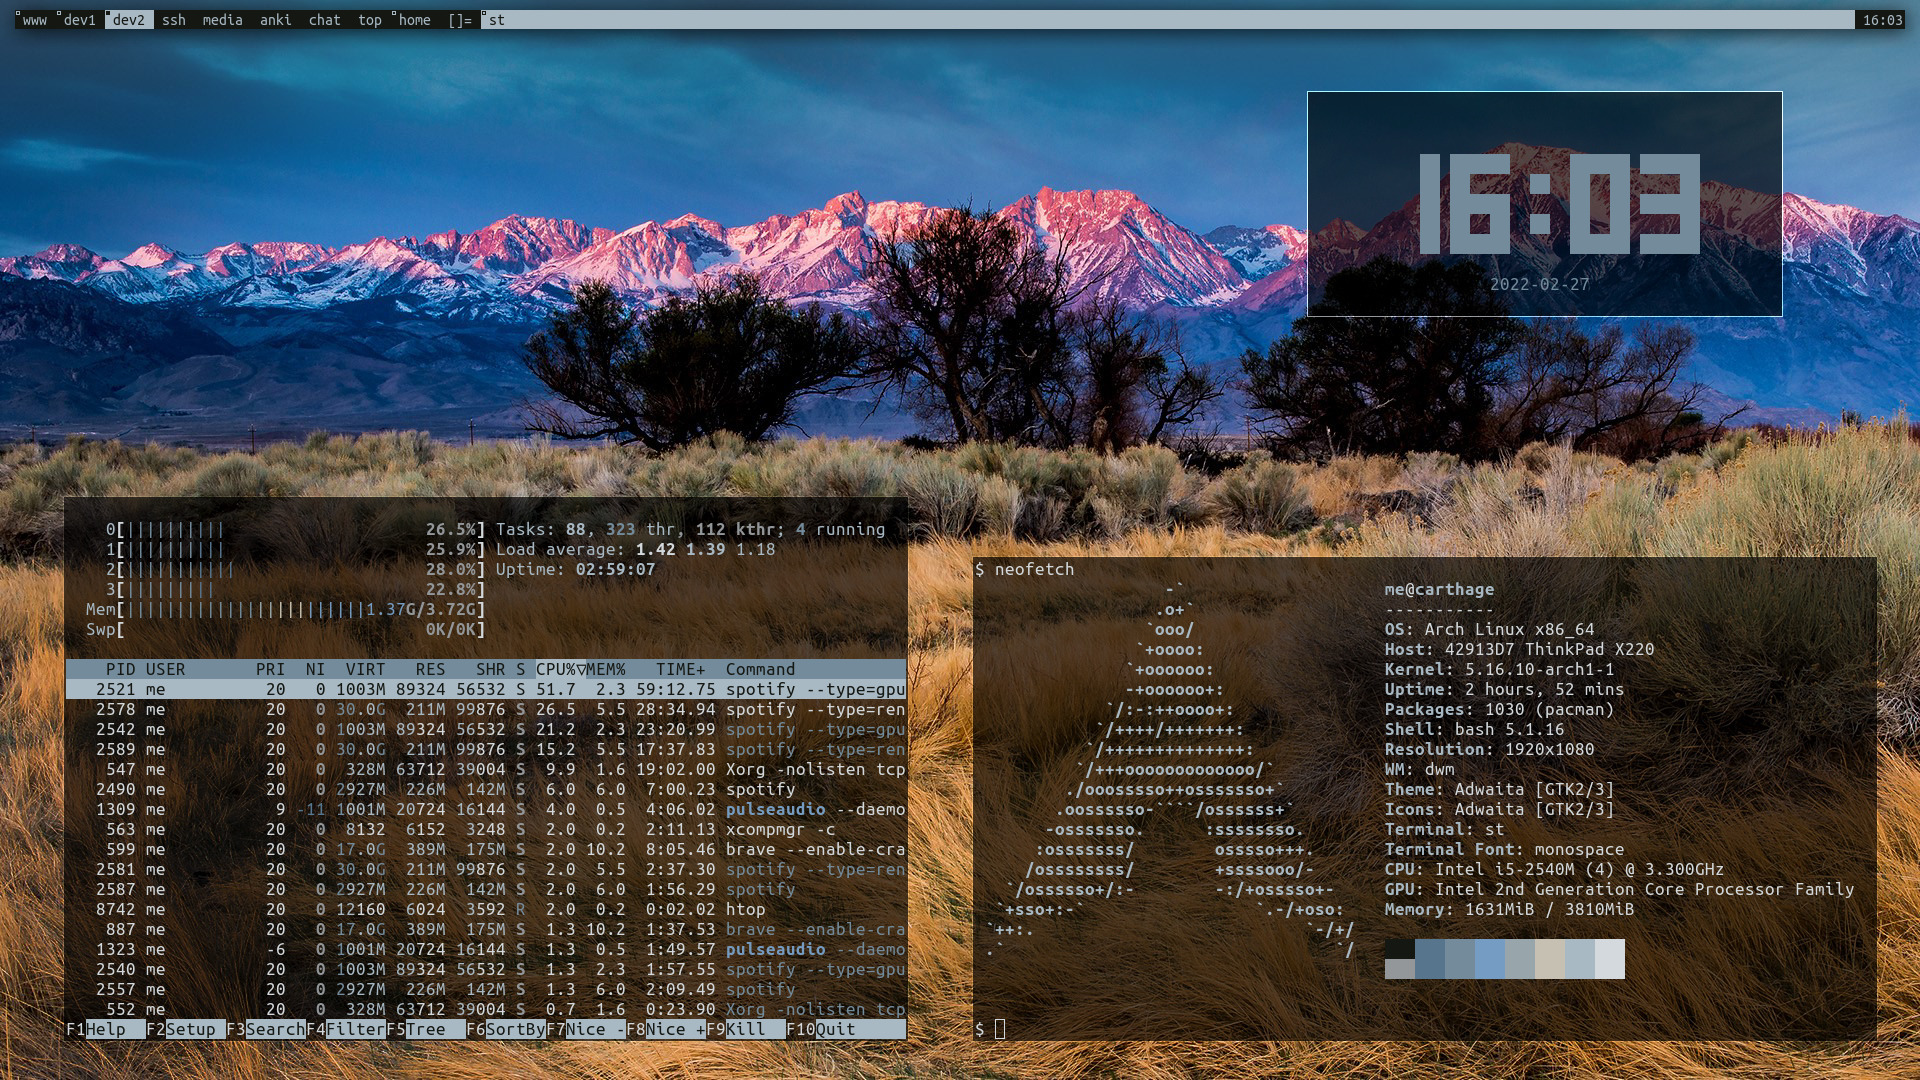Select process row PID 1309 pulseaudio
The width and height of the screenshot is (1920, 1080).
pos(486,809)
